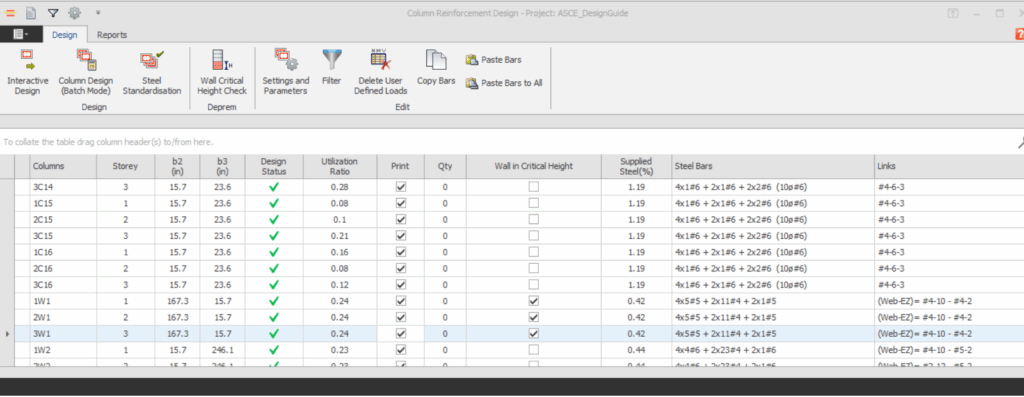Click the help question mark icon
Image resolution: width=1024 pixels, height=397 pixels.
click(1019, 35)
